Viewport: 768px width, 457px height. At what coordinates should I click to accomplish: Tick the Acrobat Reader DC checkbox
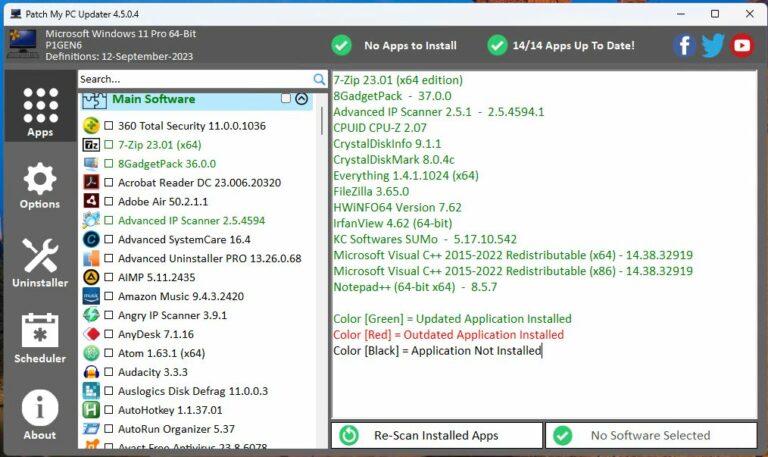click(x=108, y=183)
